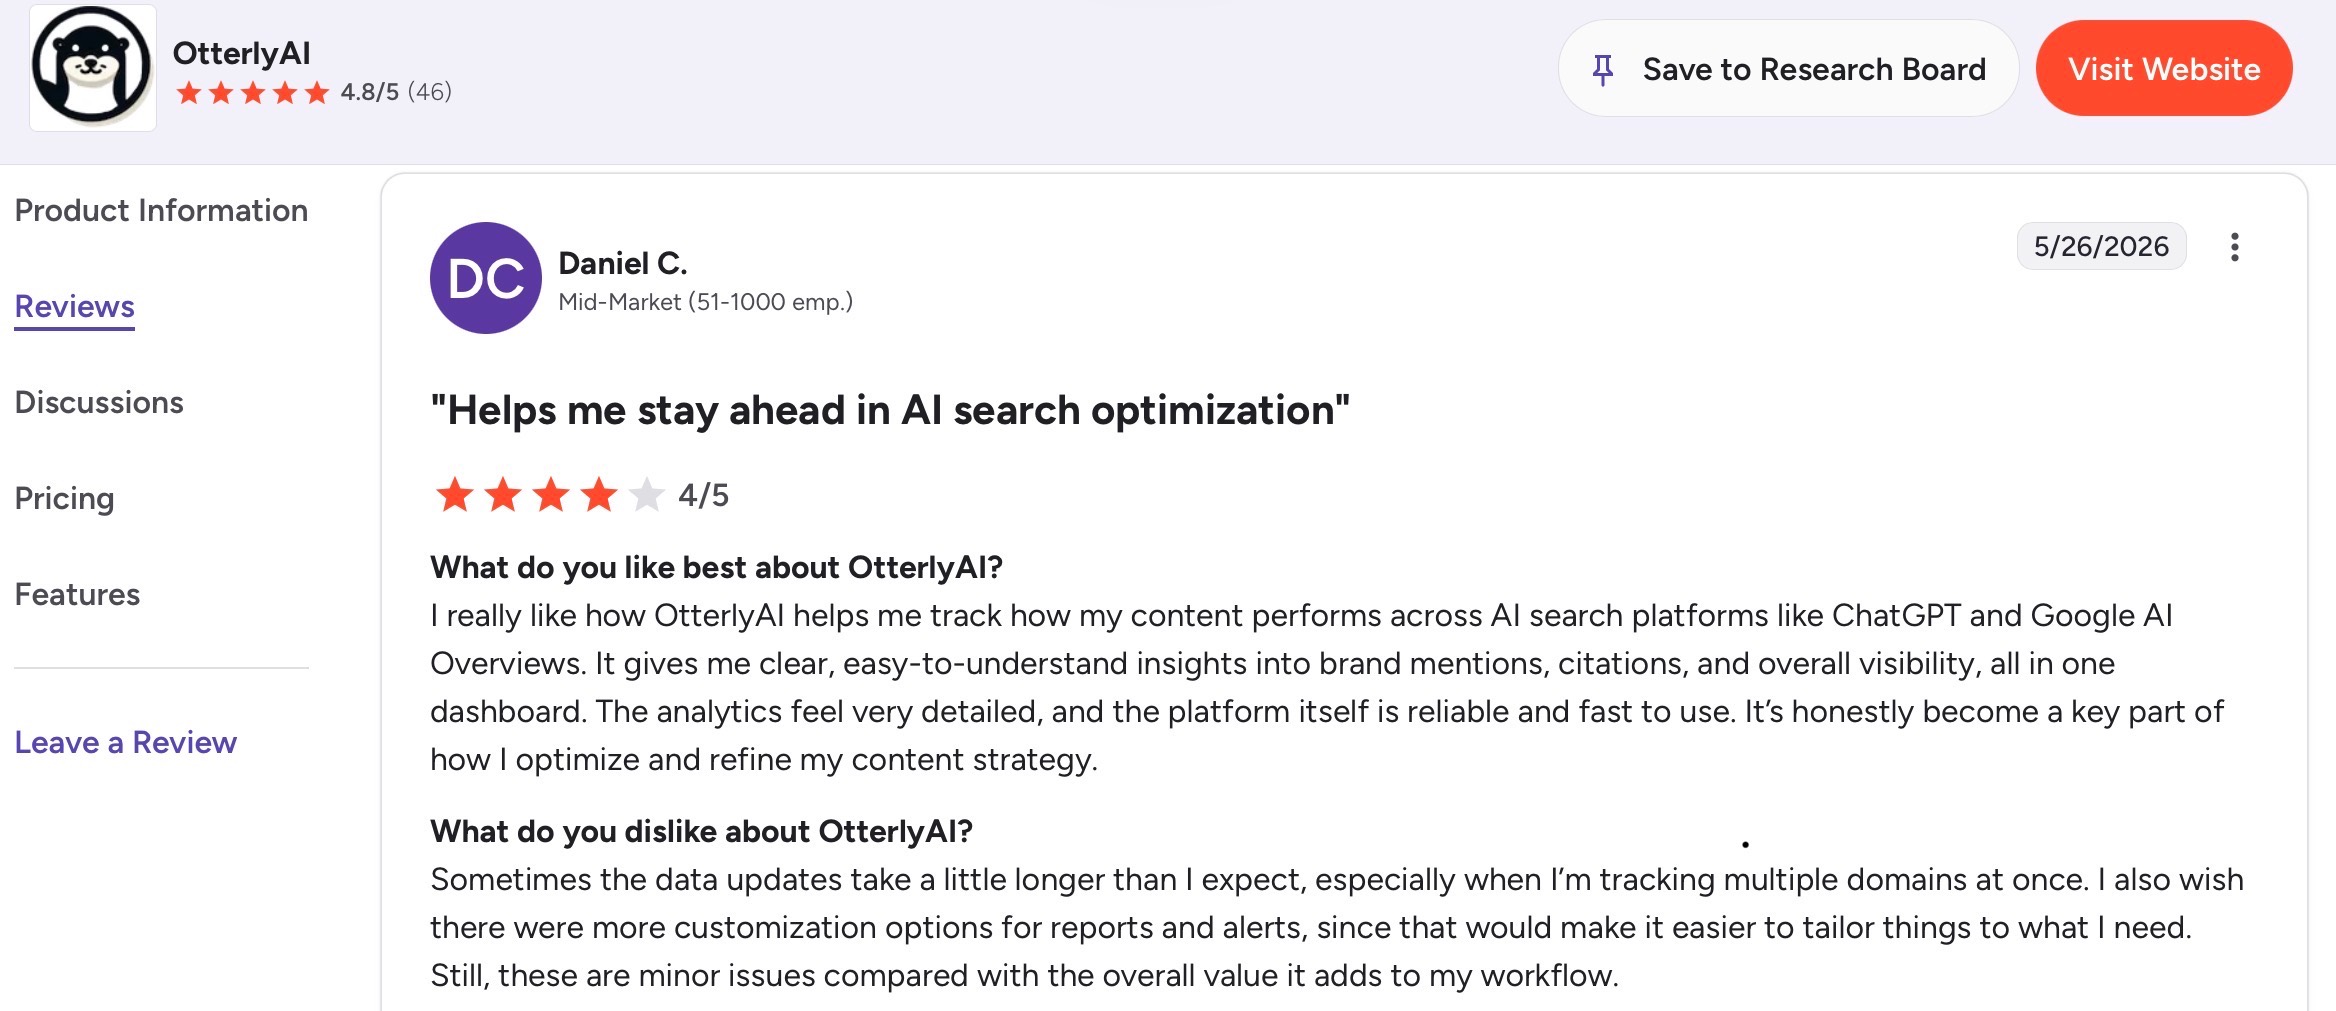Select the Reviews tab
Viewport: 2336px width, 1011px height.
[75, 306]
